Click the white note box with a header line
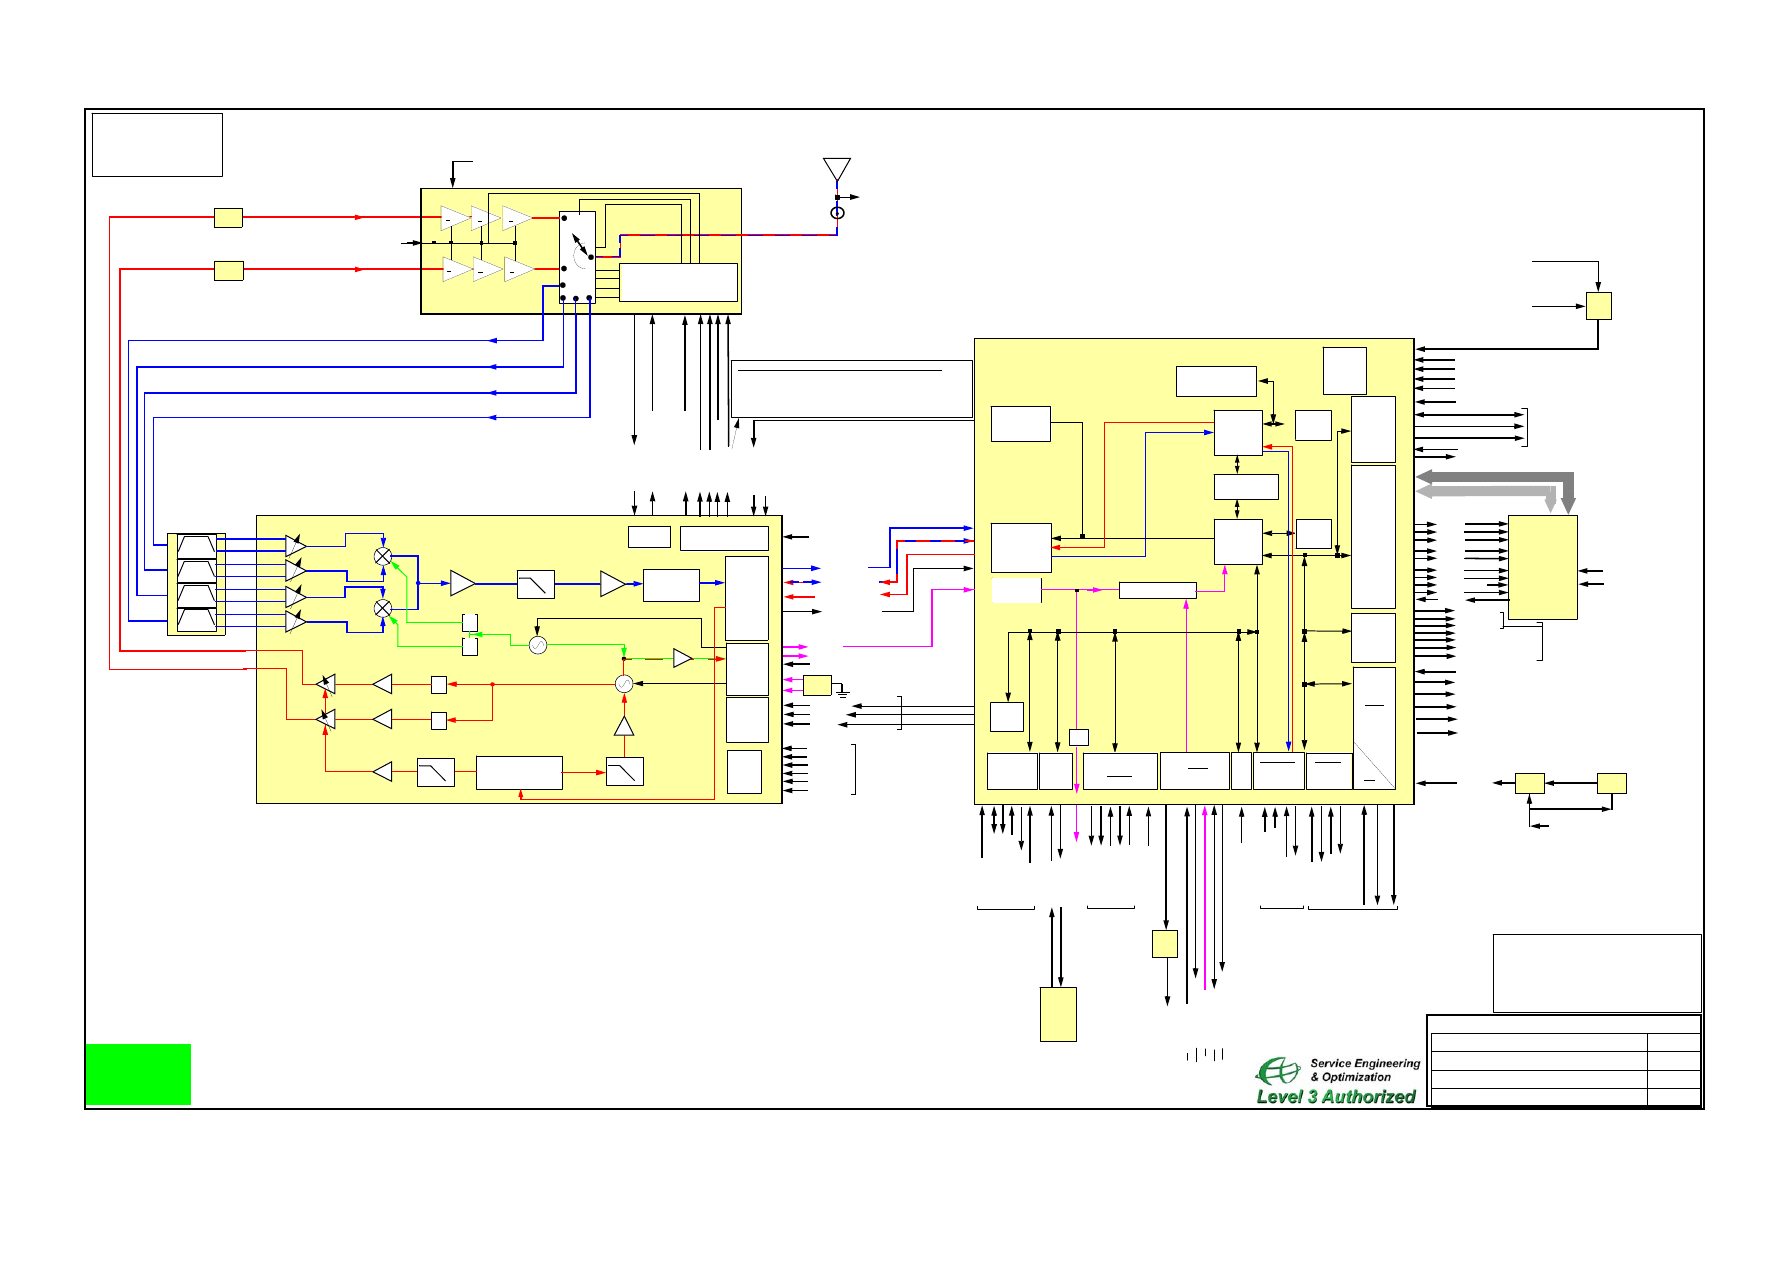Image resolution: width=1787 pixels, height=1263 pixels. (x=851, y=389)
